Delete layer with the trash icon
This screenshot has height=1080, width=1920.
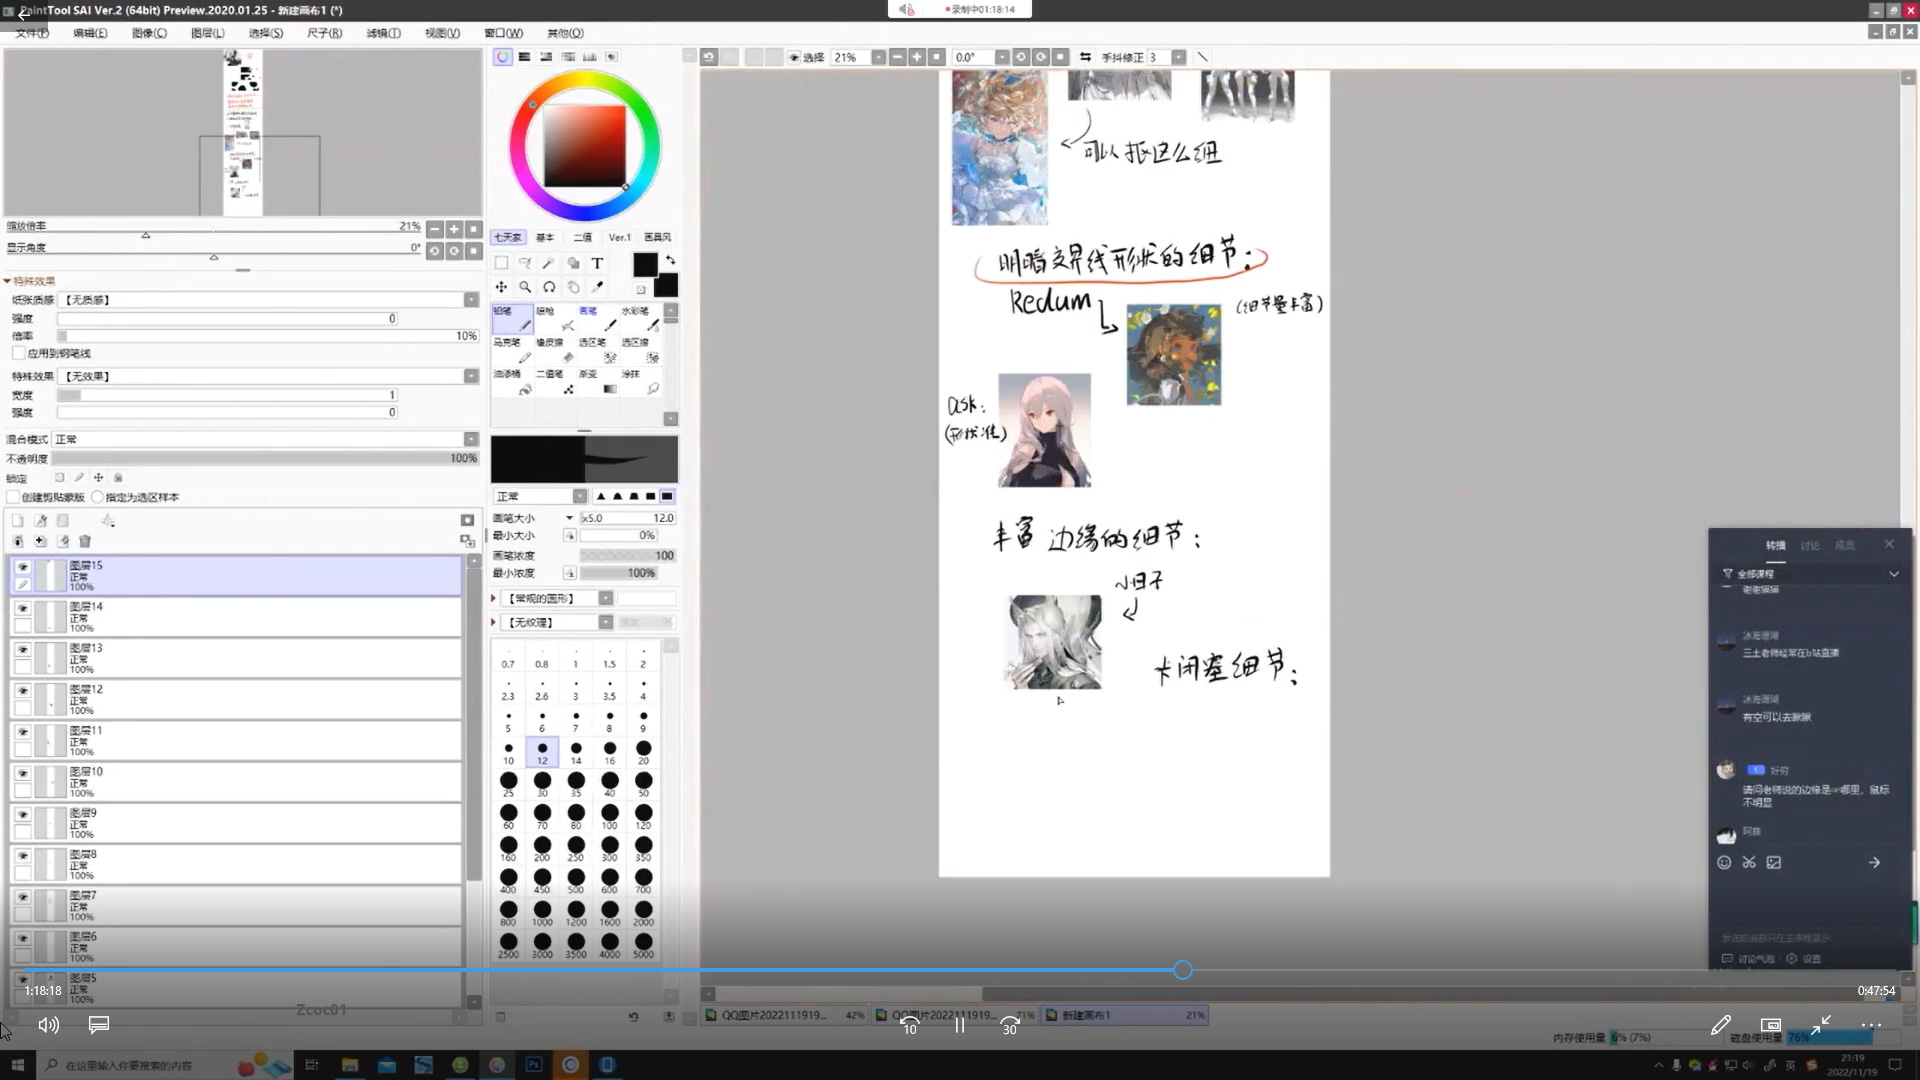[x=85, y=541]
